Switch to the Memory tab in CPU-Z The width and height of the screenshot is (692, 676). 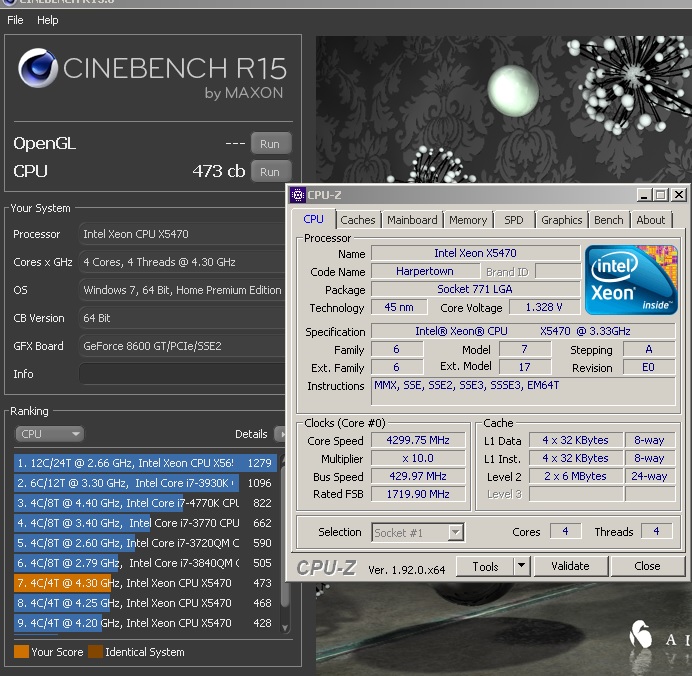[x=468, y=220]
